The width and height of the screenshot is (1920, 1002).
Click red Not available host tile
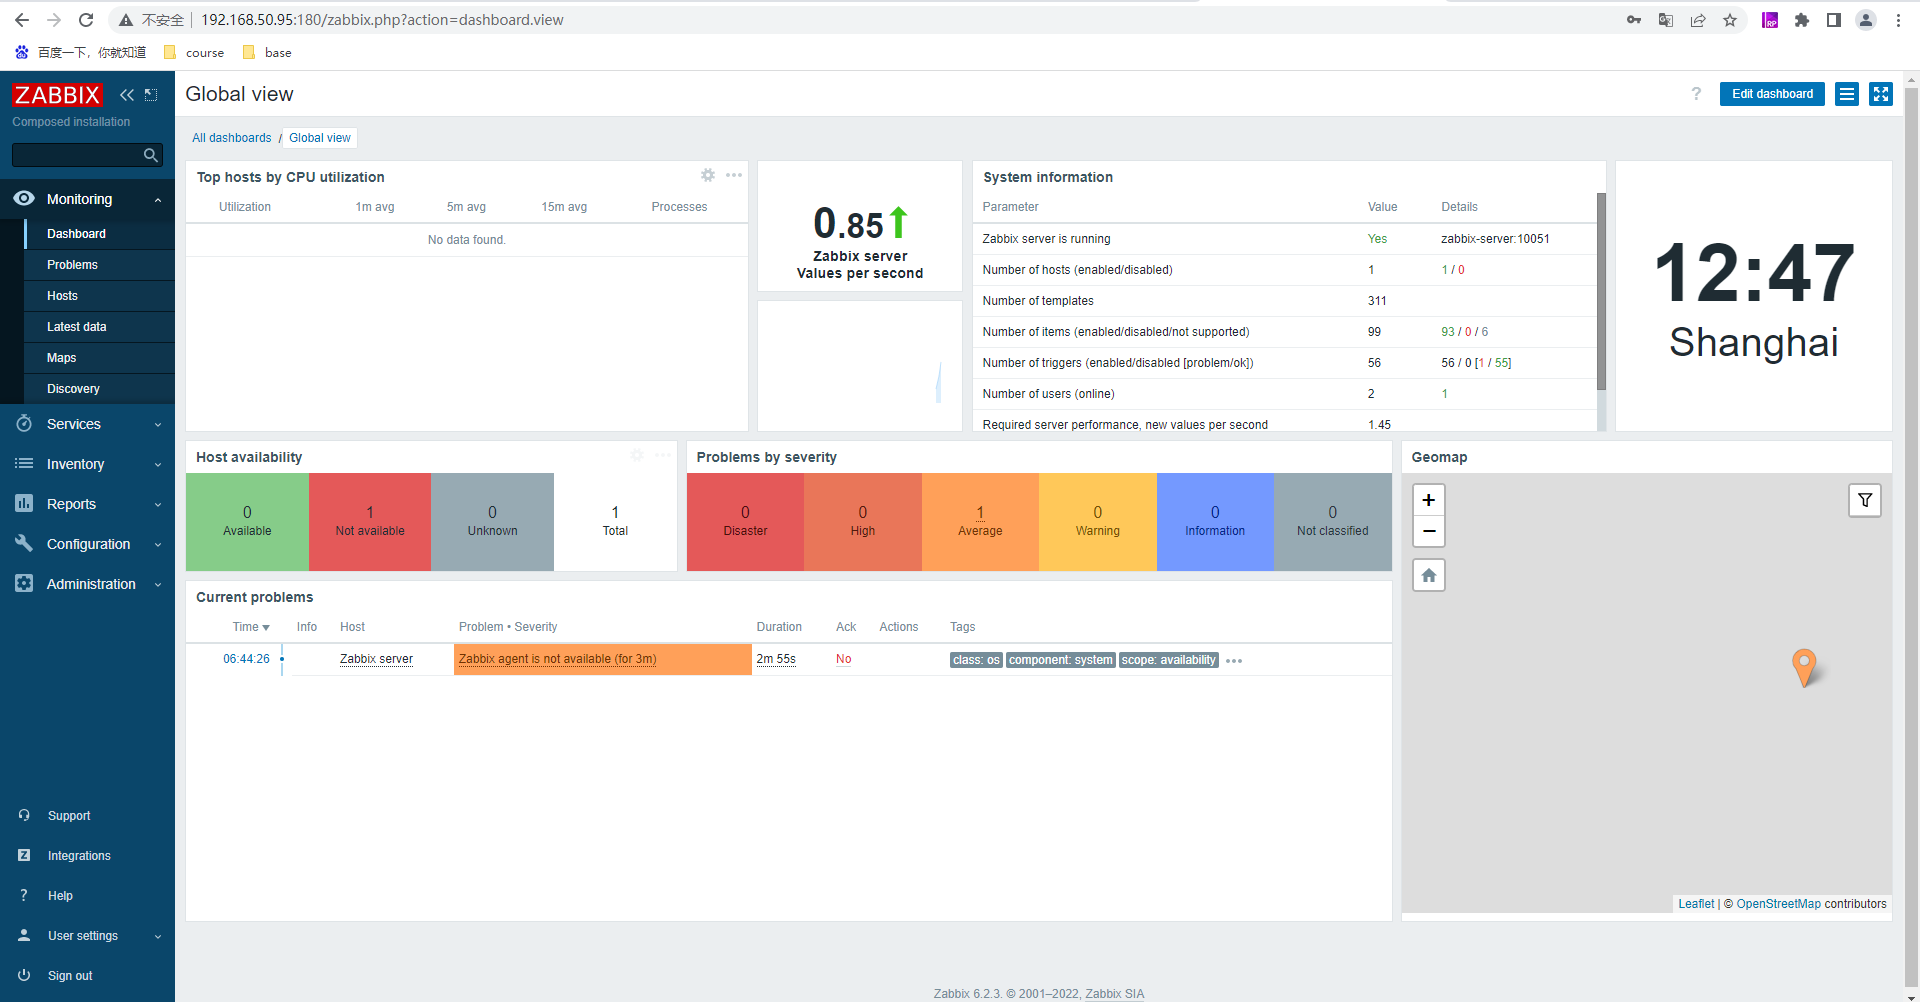coord(370,522)
